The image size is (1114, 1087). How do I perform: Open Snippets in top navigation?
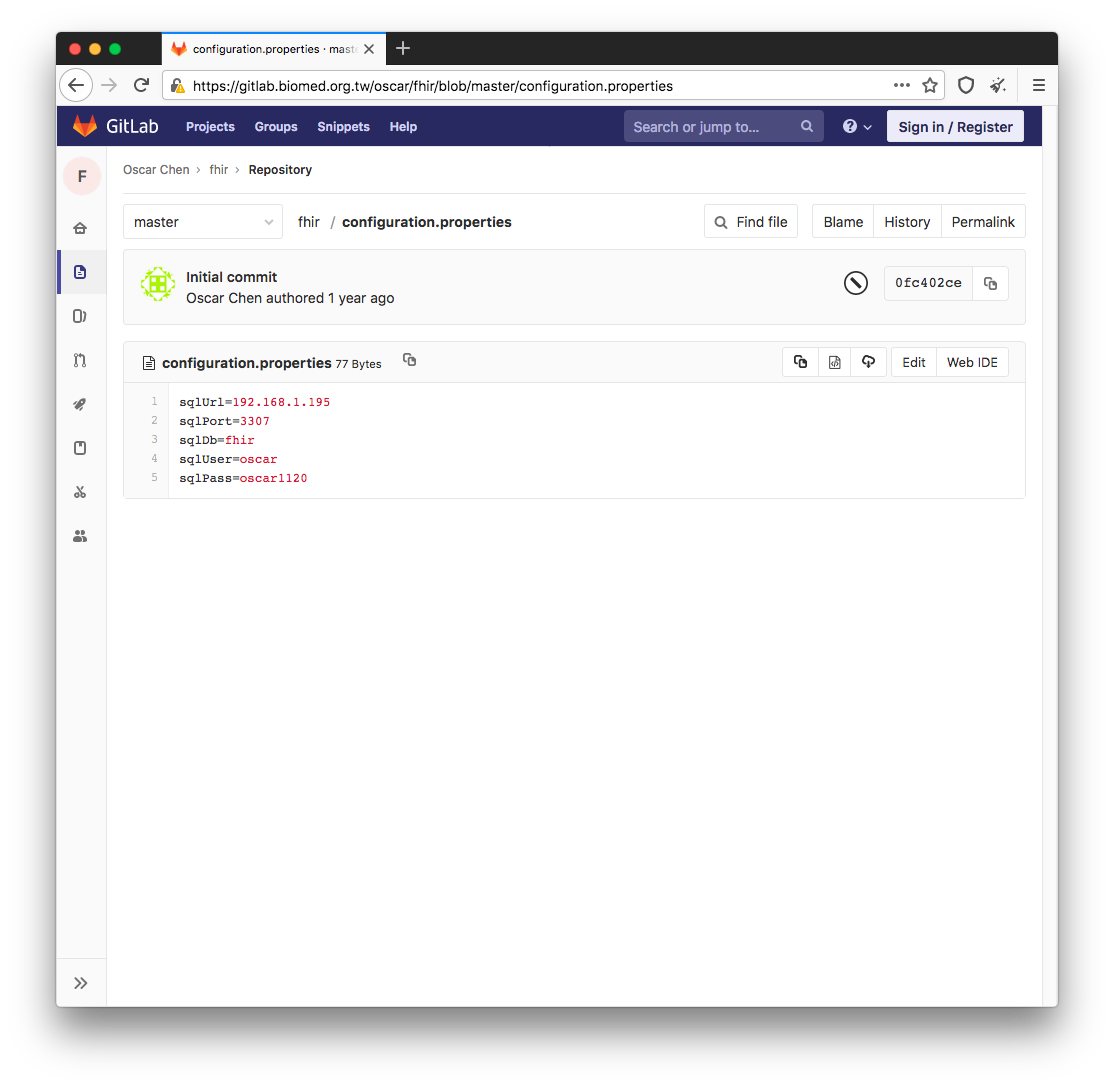point(343,126)
